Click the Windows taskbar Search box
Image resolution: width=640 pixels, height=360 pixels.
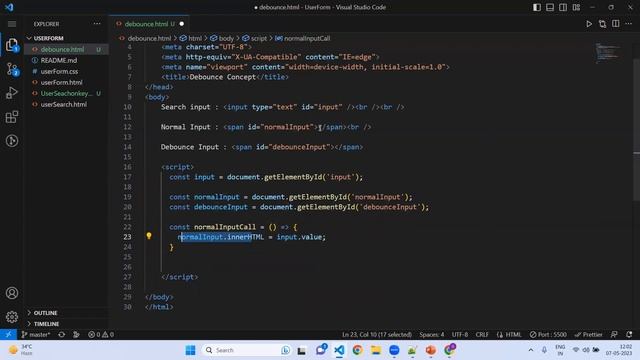pyautogui.click(x=246, y=350)
